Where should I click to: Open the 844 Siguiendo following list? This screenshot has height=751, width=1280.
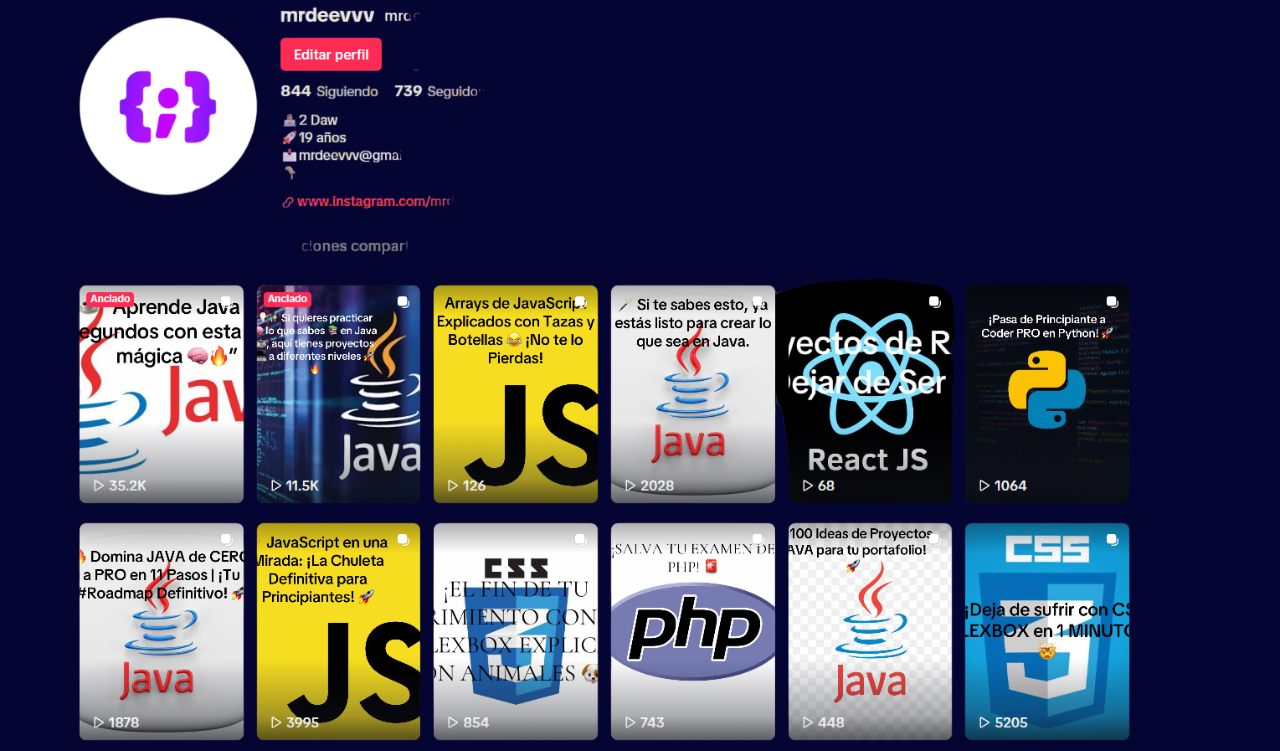tap(330, 91)
